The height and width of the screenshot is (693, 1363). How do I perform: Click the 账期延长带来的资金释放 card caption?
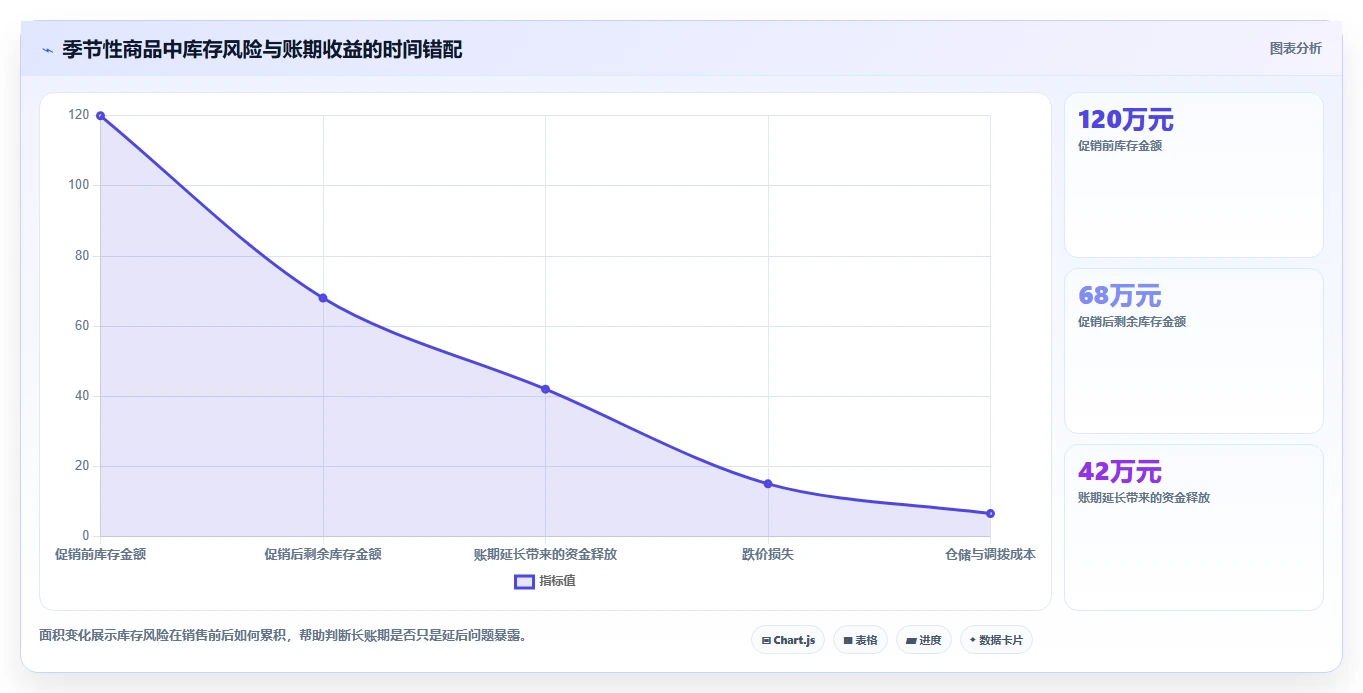(x=1144, y=498)
